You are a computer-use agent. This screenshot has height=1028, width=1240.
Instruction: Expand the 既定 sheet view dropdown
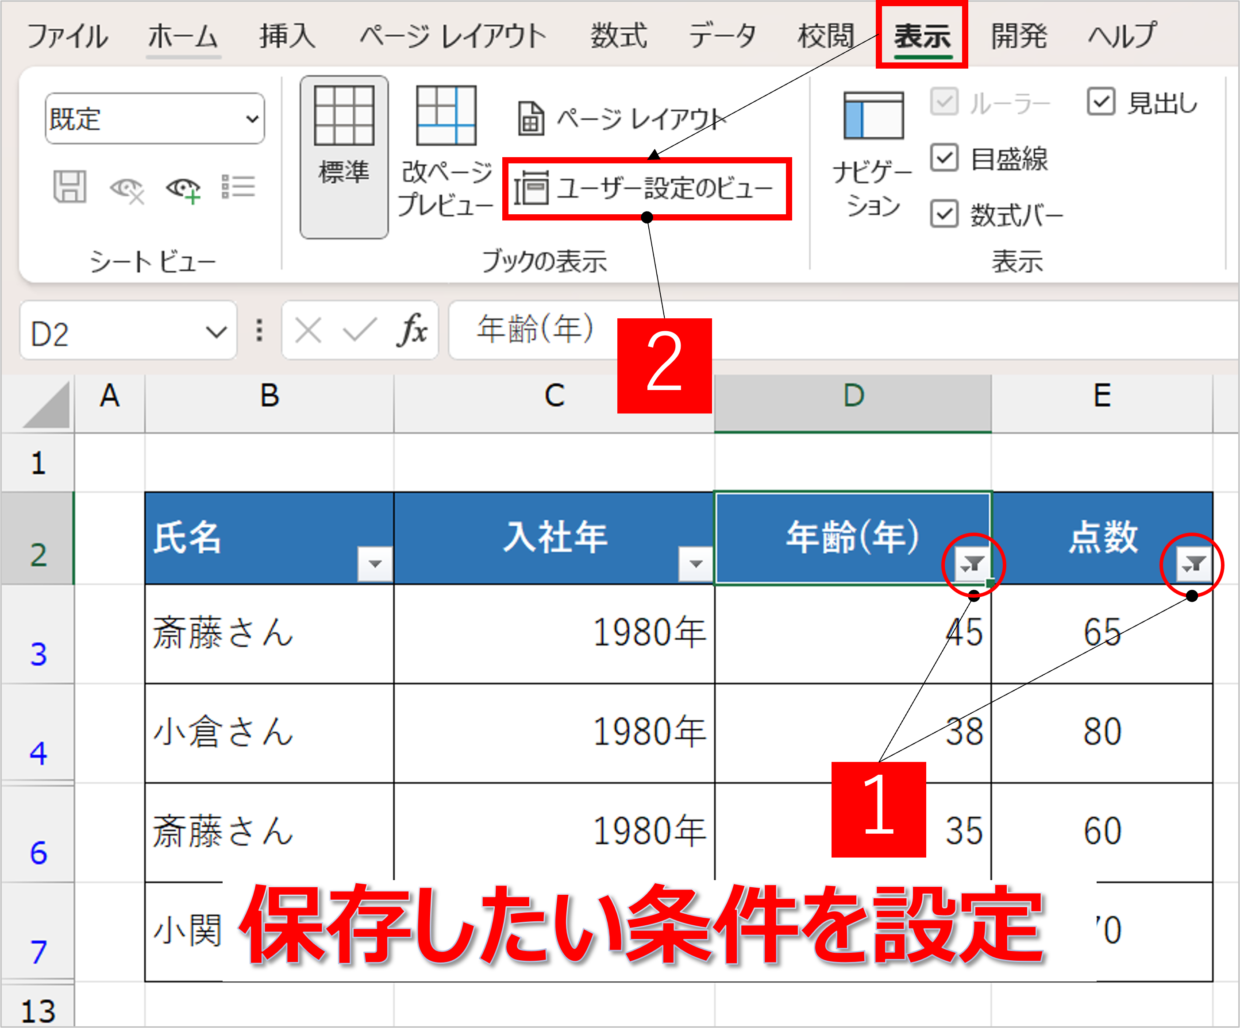pos(252,119)
